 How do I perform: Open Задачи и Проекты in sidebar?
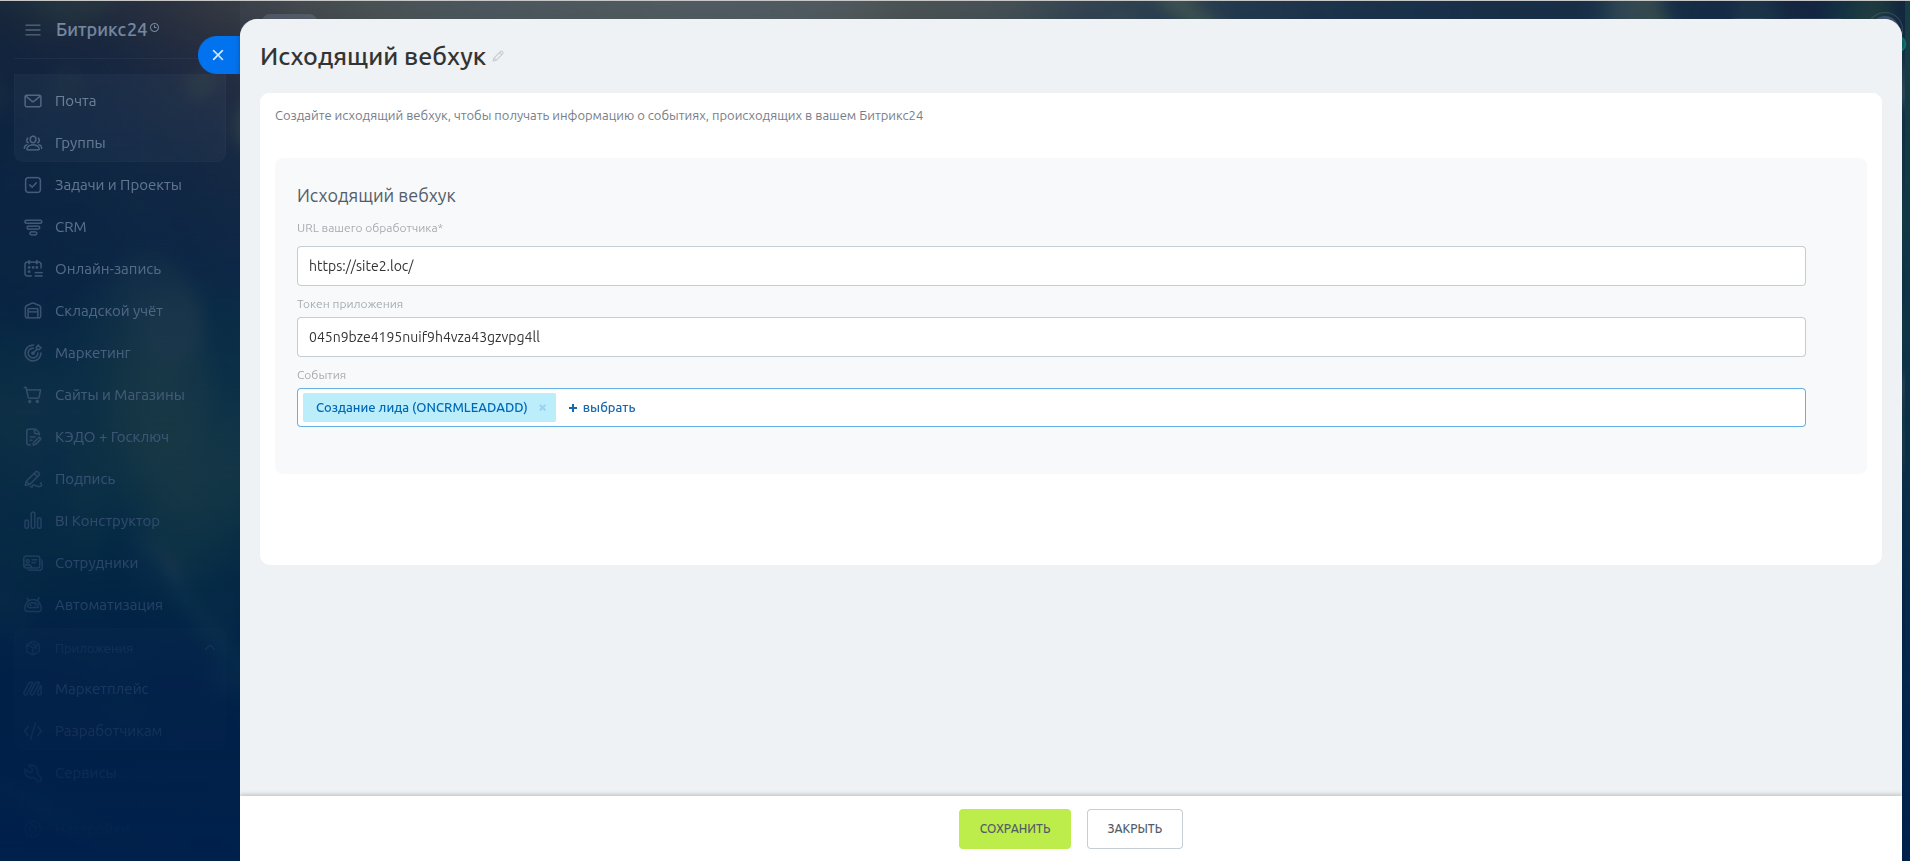pyautogui.click(x=118, y=185)
